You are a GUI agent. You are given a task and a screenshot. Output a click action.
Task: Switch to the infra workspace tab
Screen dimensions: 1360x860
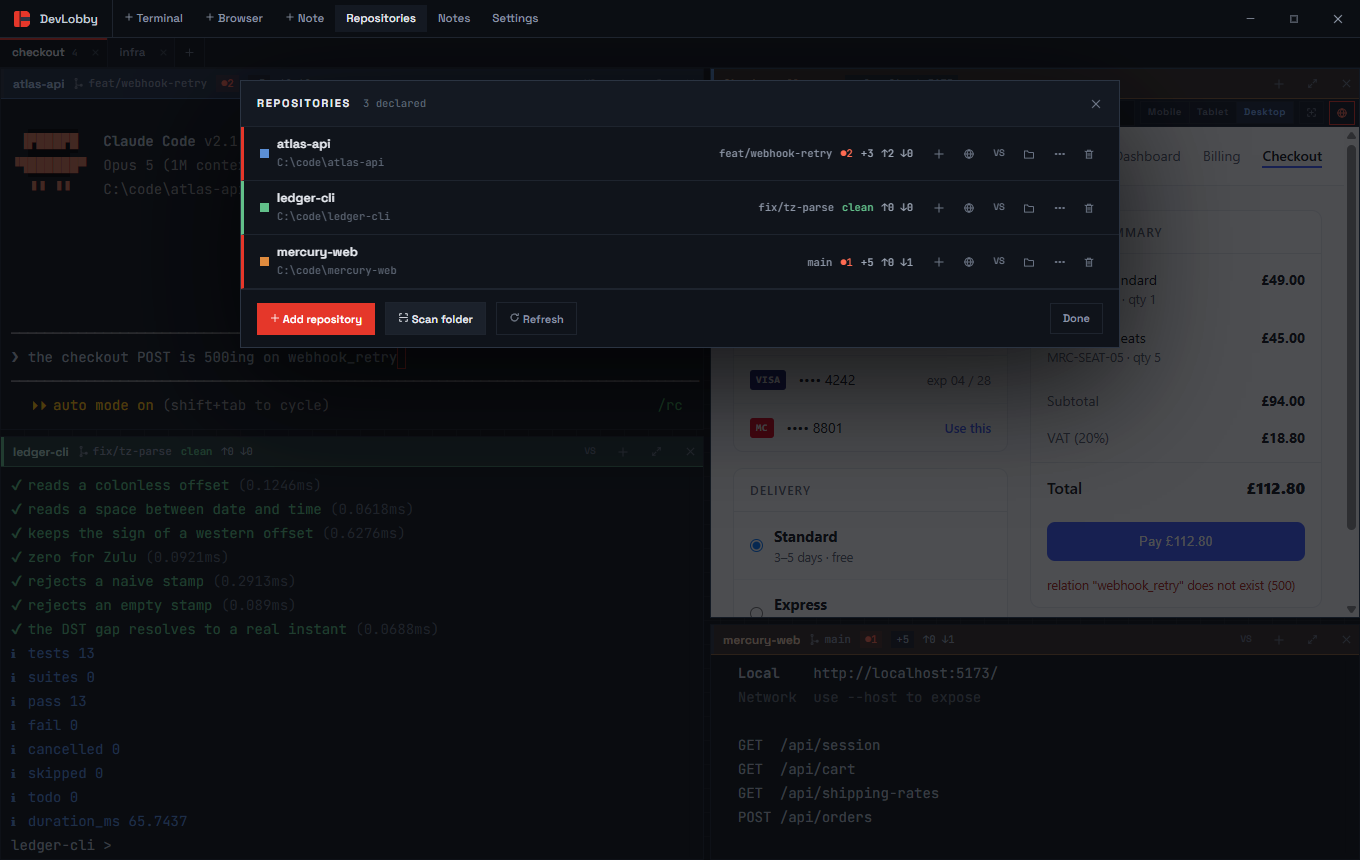coord(132,52)
